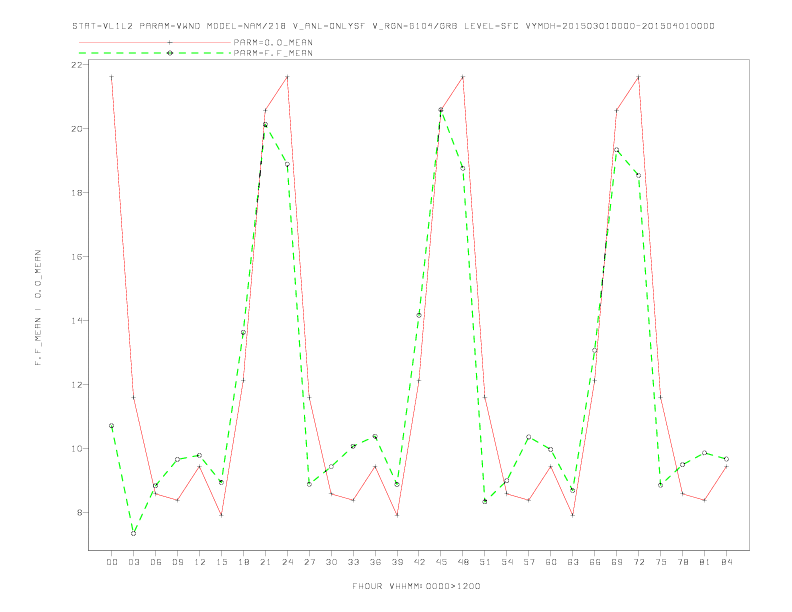Click the PARM=F.F_MEAN legend label

coord(273,53)
